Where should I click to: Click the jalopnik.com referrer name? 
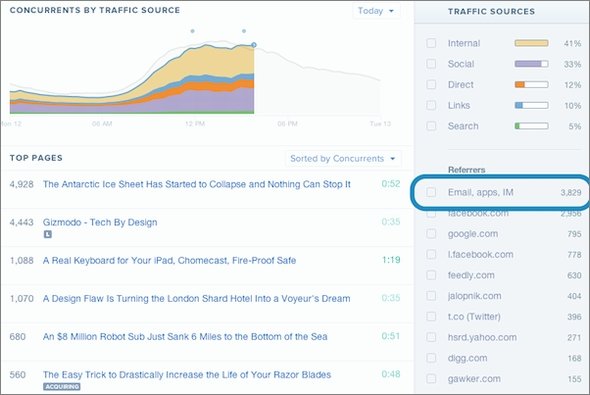474,296
